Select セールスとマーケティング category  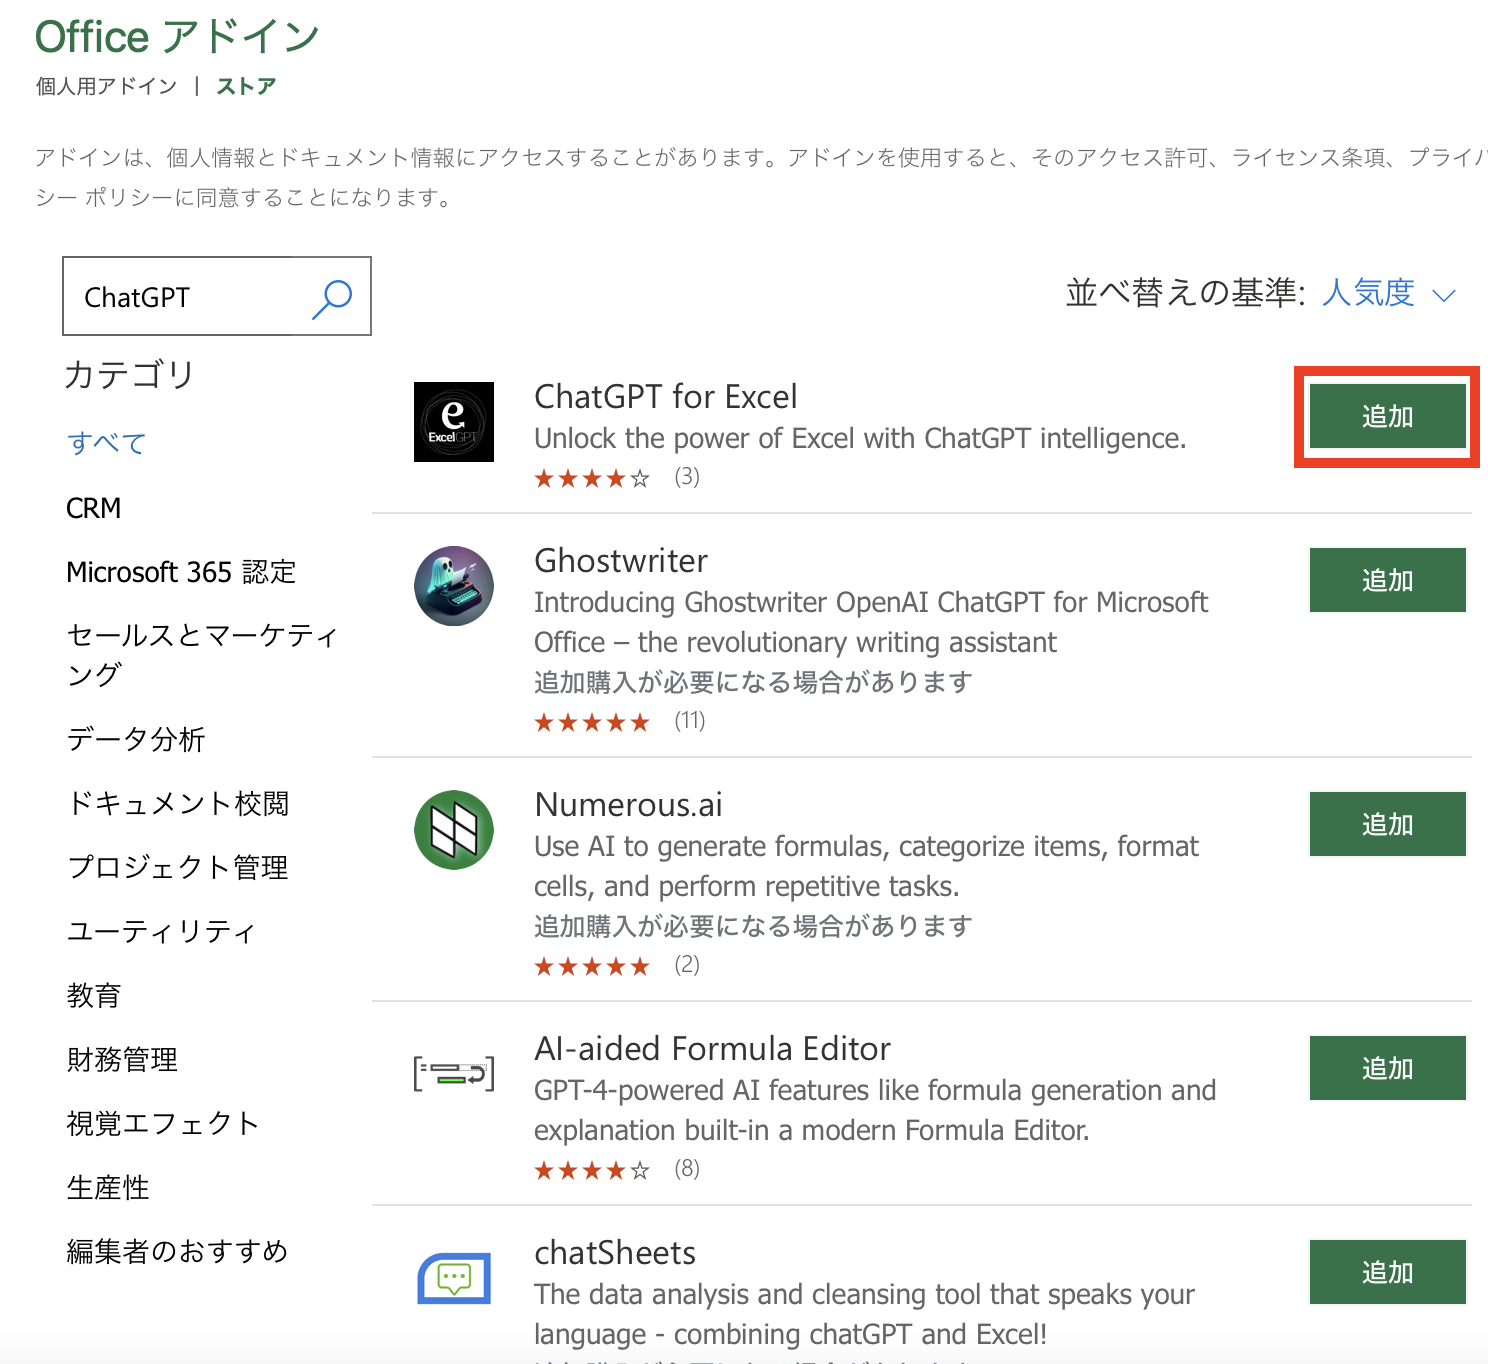202,654
